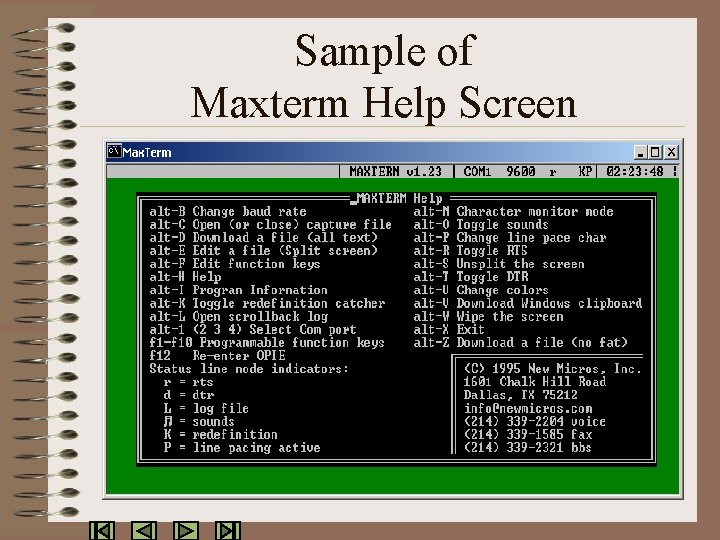Click the 'L = log file' indicator line
The image size is (720, 540).
[206, 408]
